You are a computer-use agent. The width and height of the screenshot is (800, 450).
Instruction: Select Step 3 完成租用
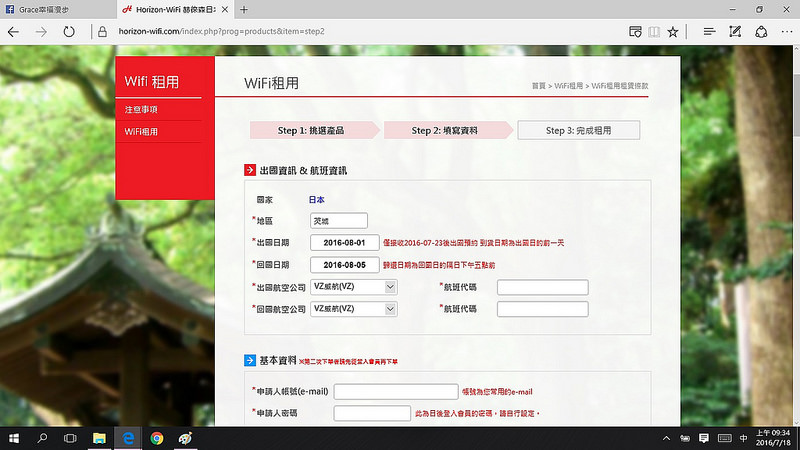click(x=579, y=131)
